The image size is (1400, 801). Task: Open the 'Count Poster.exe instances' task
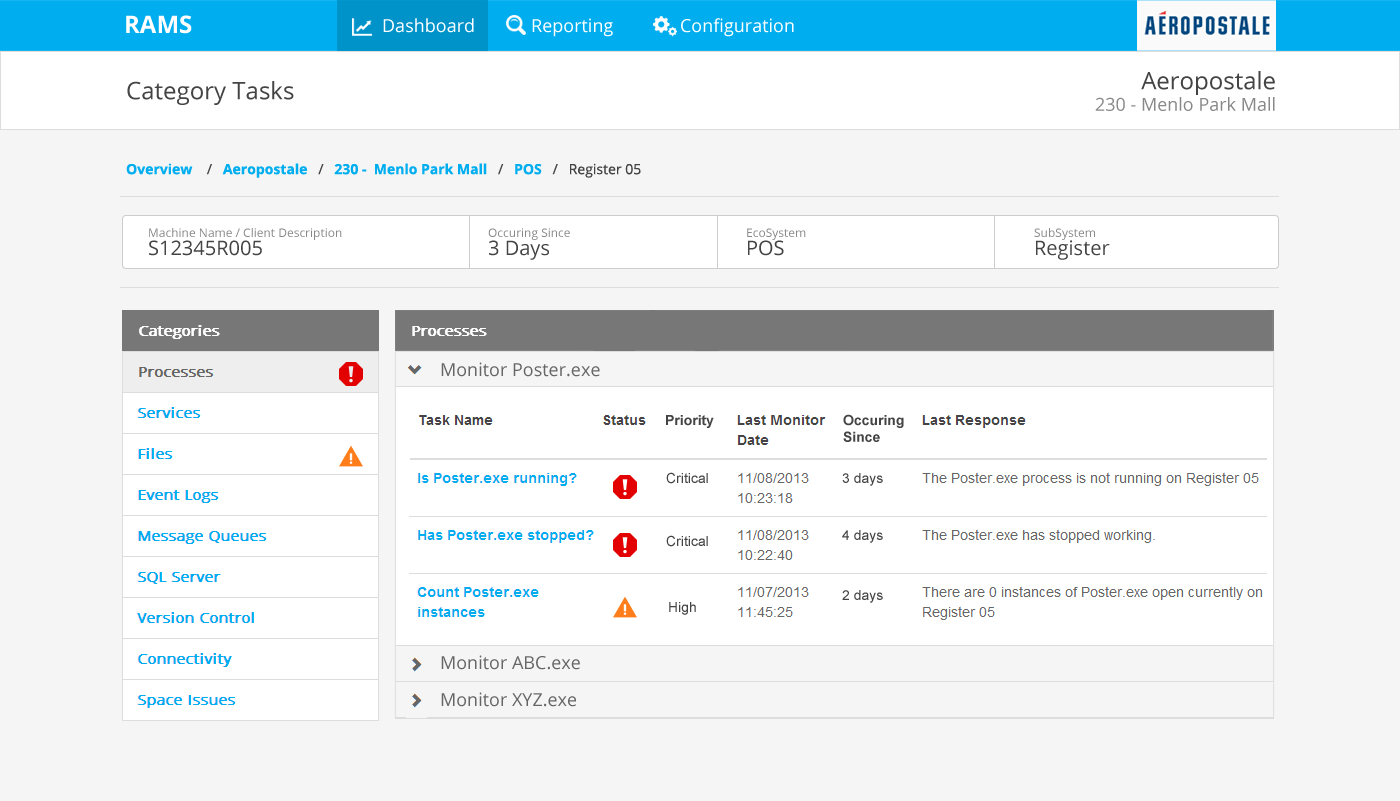pos(478,602)
